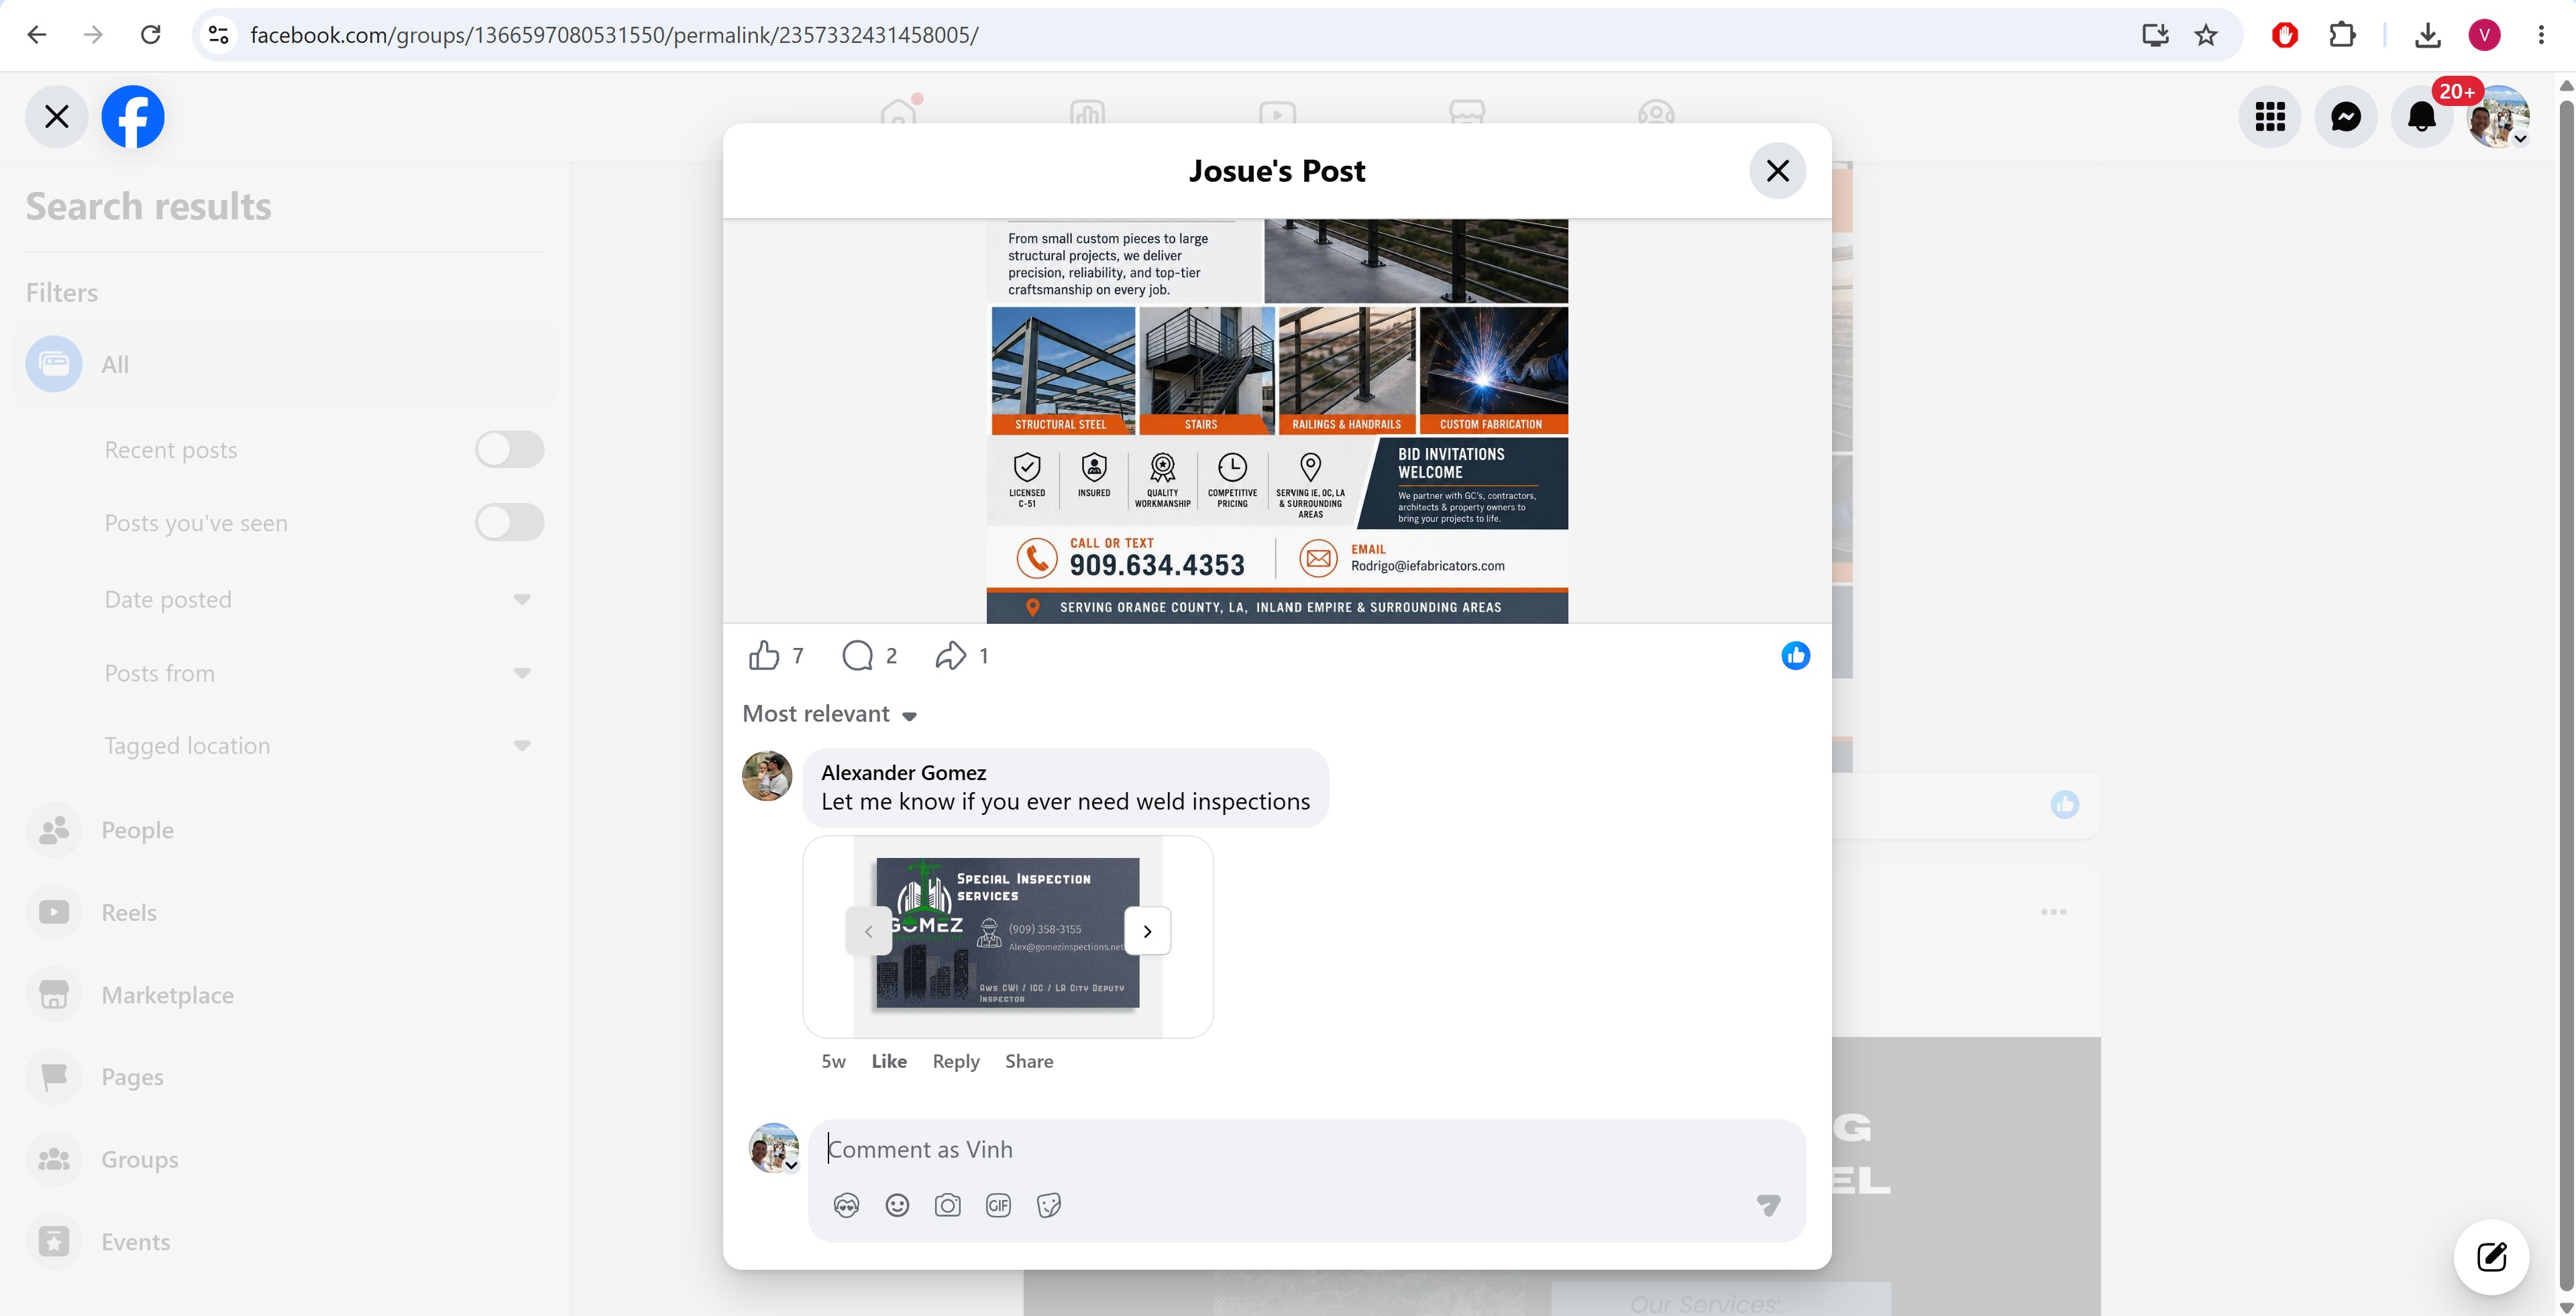Open the emoji picker in comment box
The height and width of the screenshot is (1316, 2576).
[897, 1205]
